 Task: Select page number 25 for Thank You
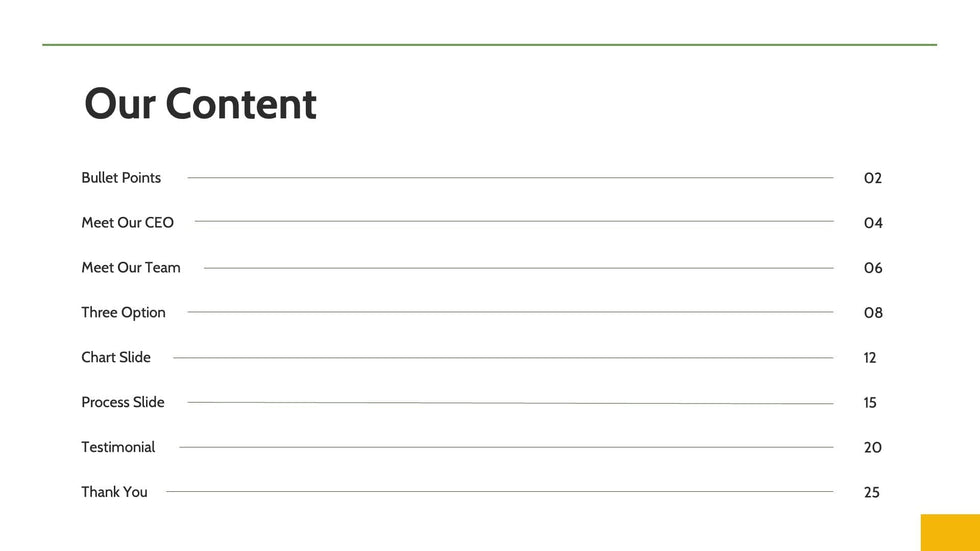tap(872, 493)
